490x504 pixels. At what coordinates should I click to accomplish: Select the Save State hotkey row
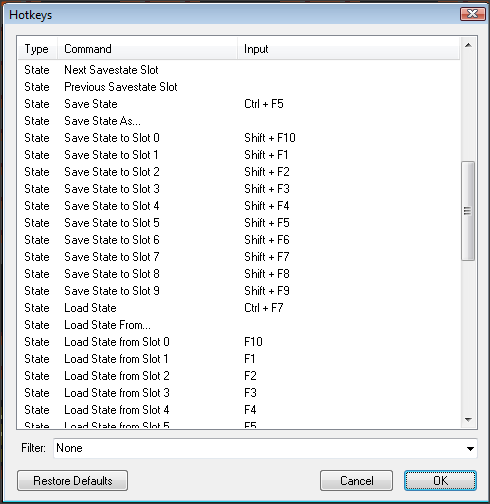point(239,104)
